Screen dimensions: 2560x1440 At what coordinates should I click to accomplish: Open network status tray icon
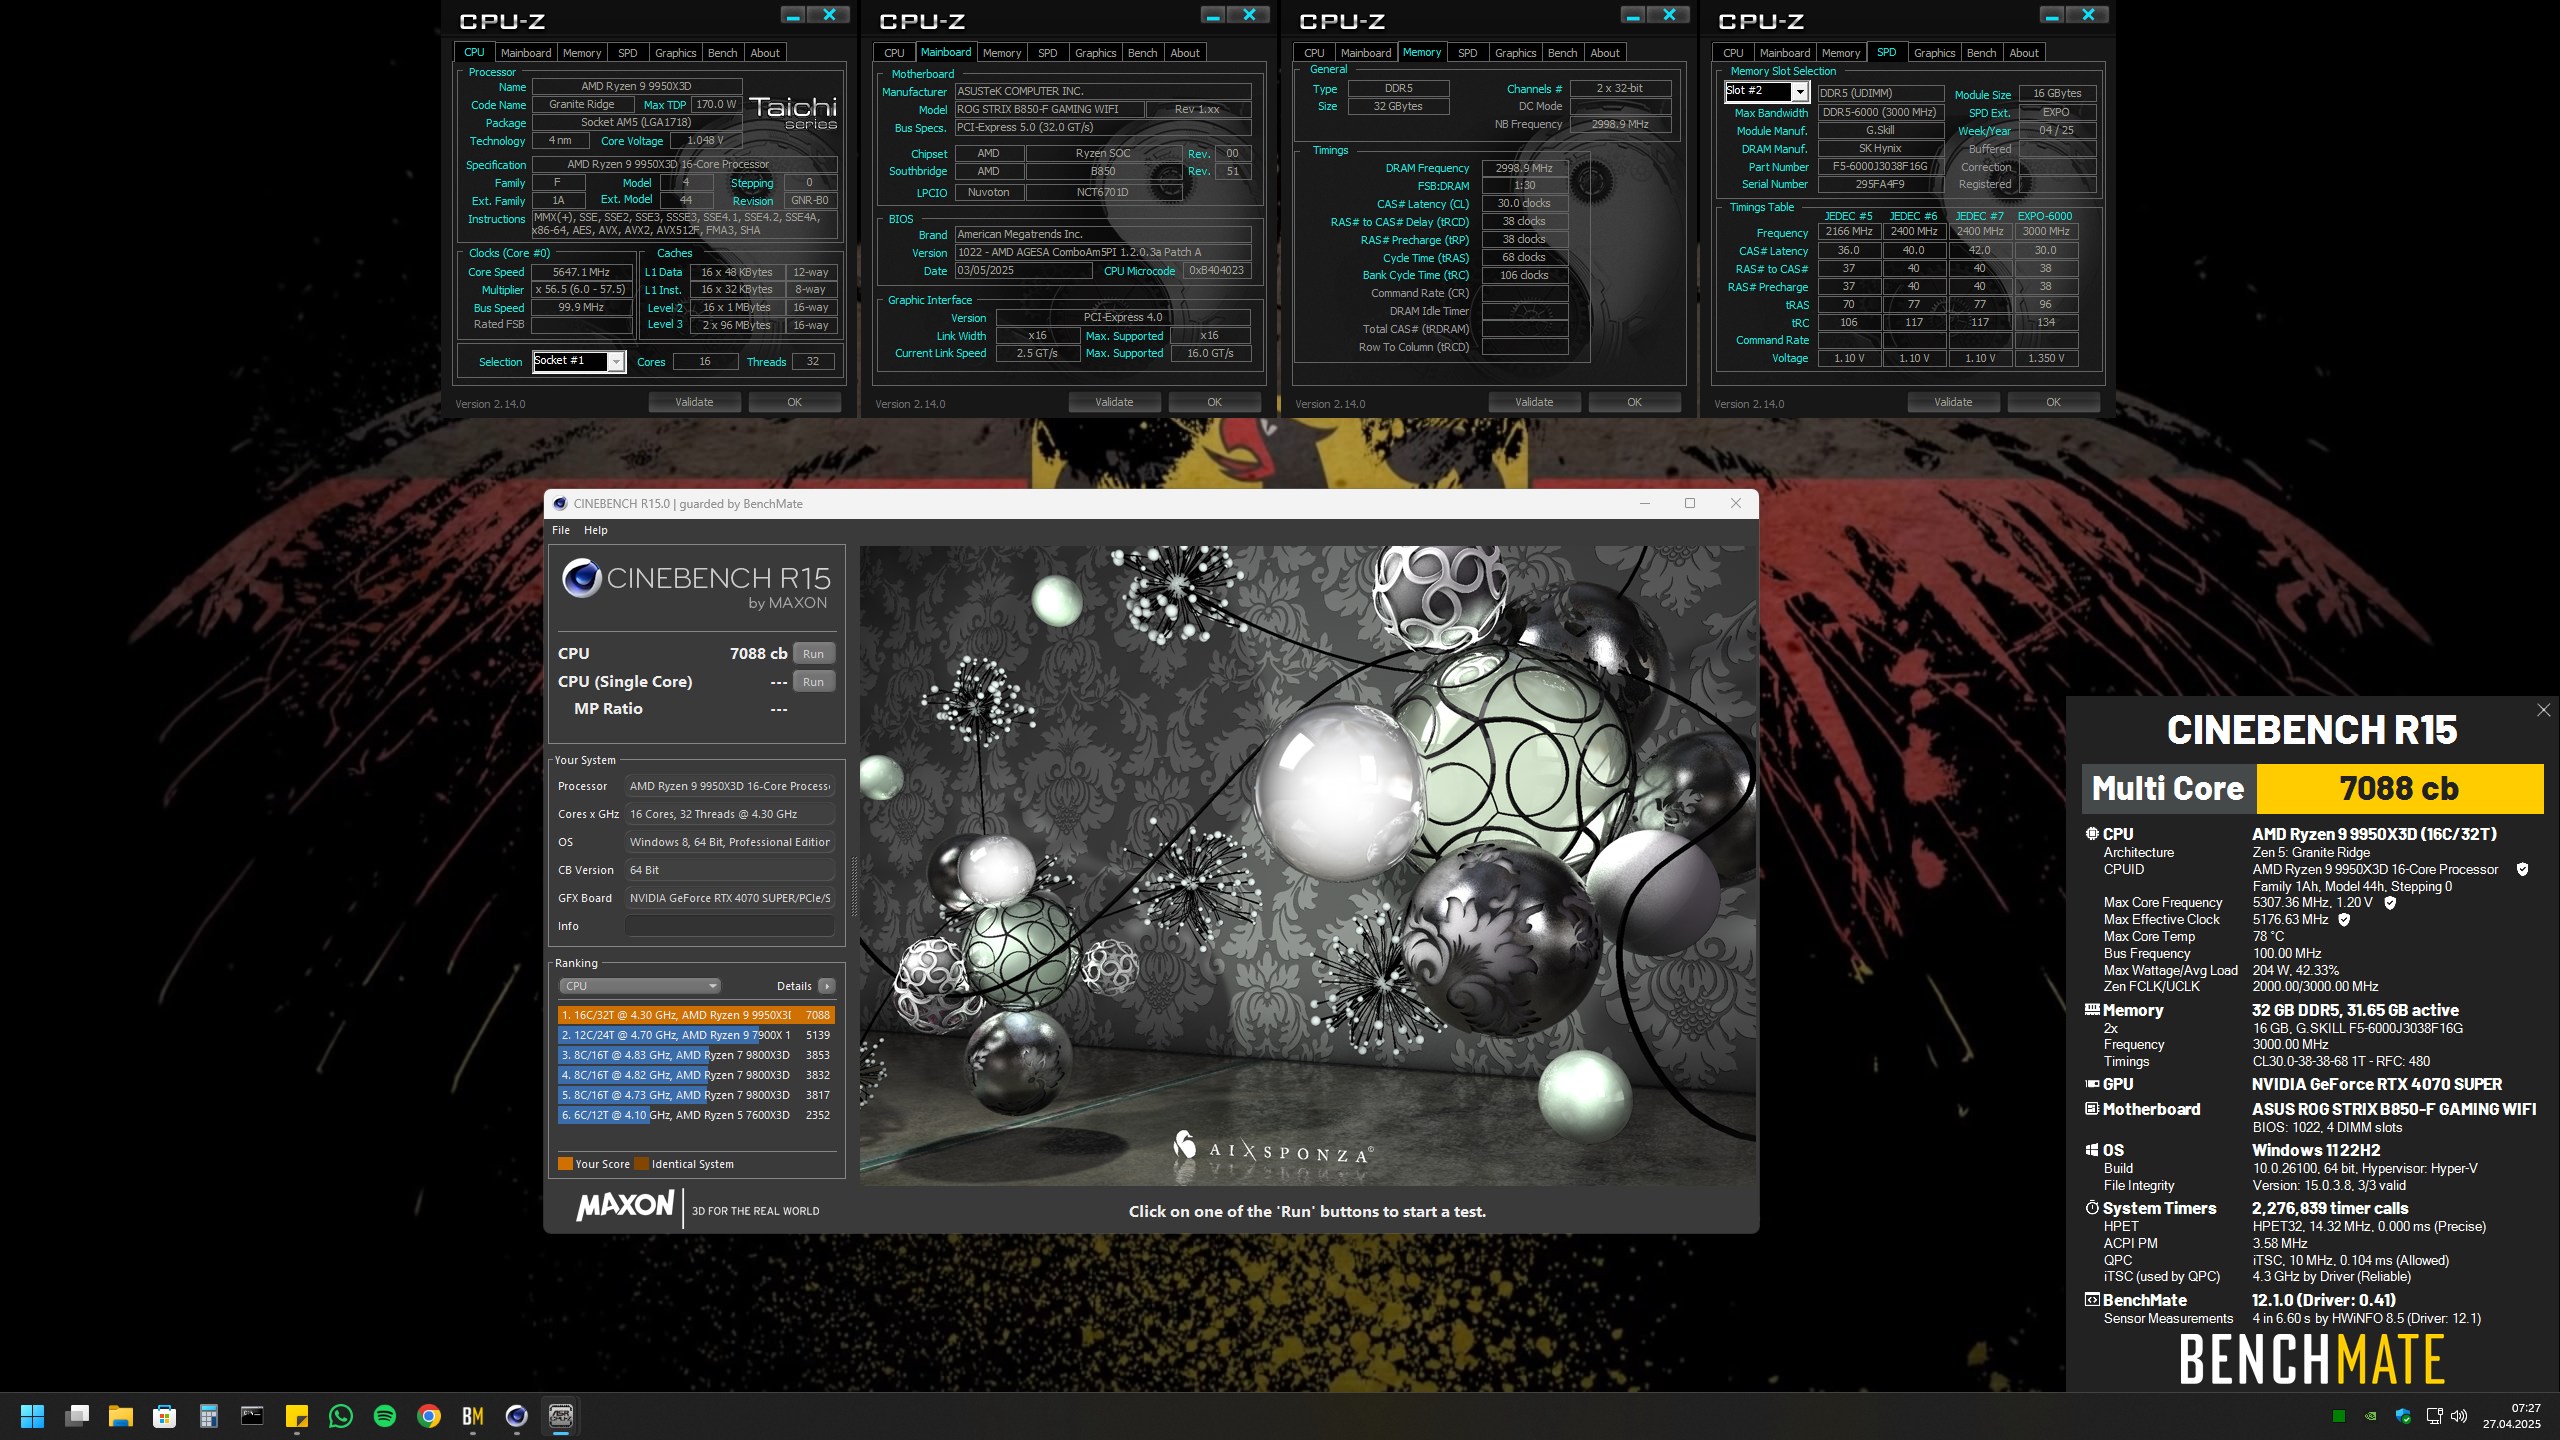point(2435,1416)
